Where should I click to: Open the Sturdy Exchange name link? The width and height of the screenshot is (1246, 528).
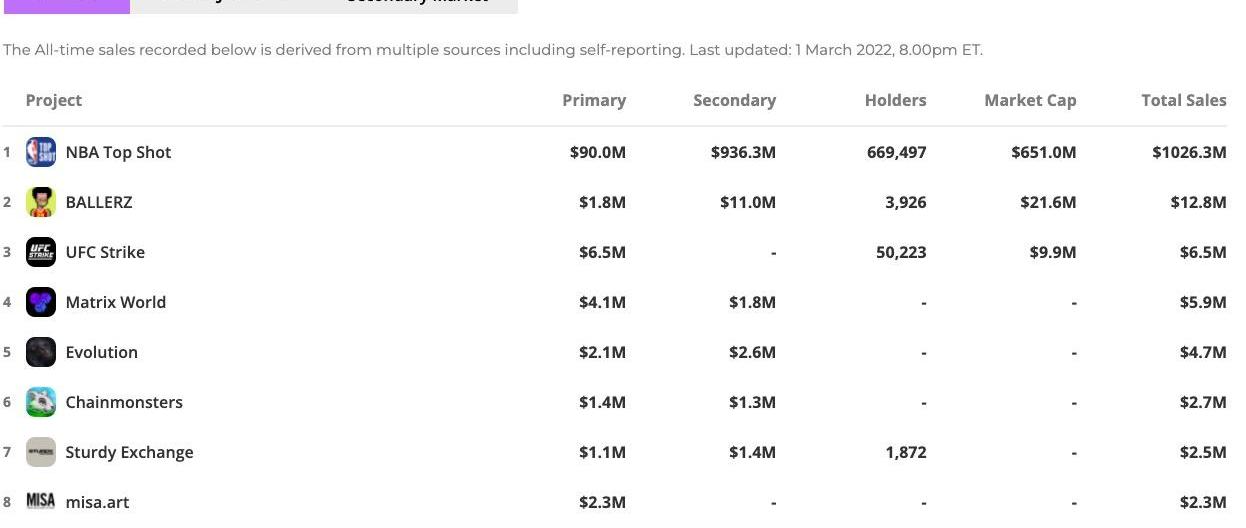point(129,452)
